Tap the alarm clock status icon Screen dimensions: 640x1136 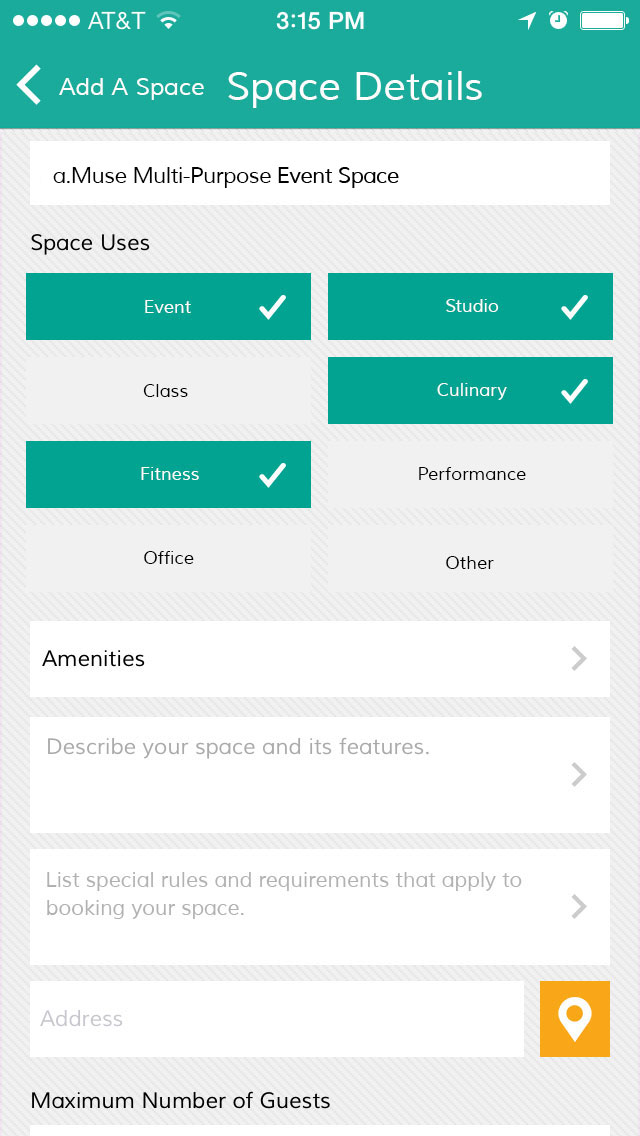[x=558, y=20]
